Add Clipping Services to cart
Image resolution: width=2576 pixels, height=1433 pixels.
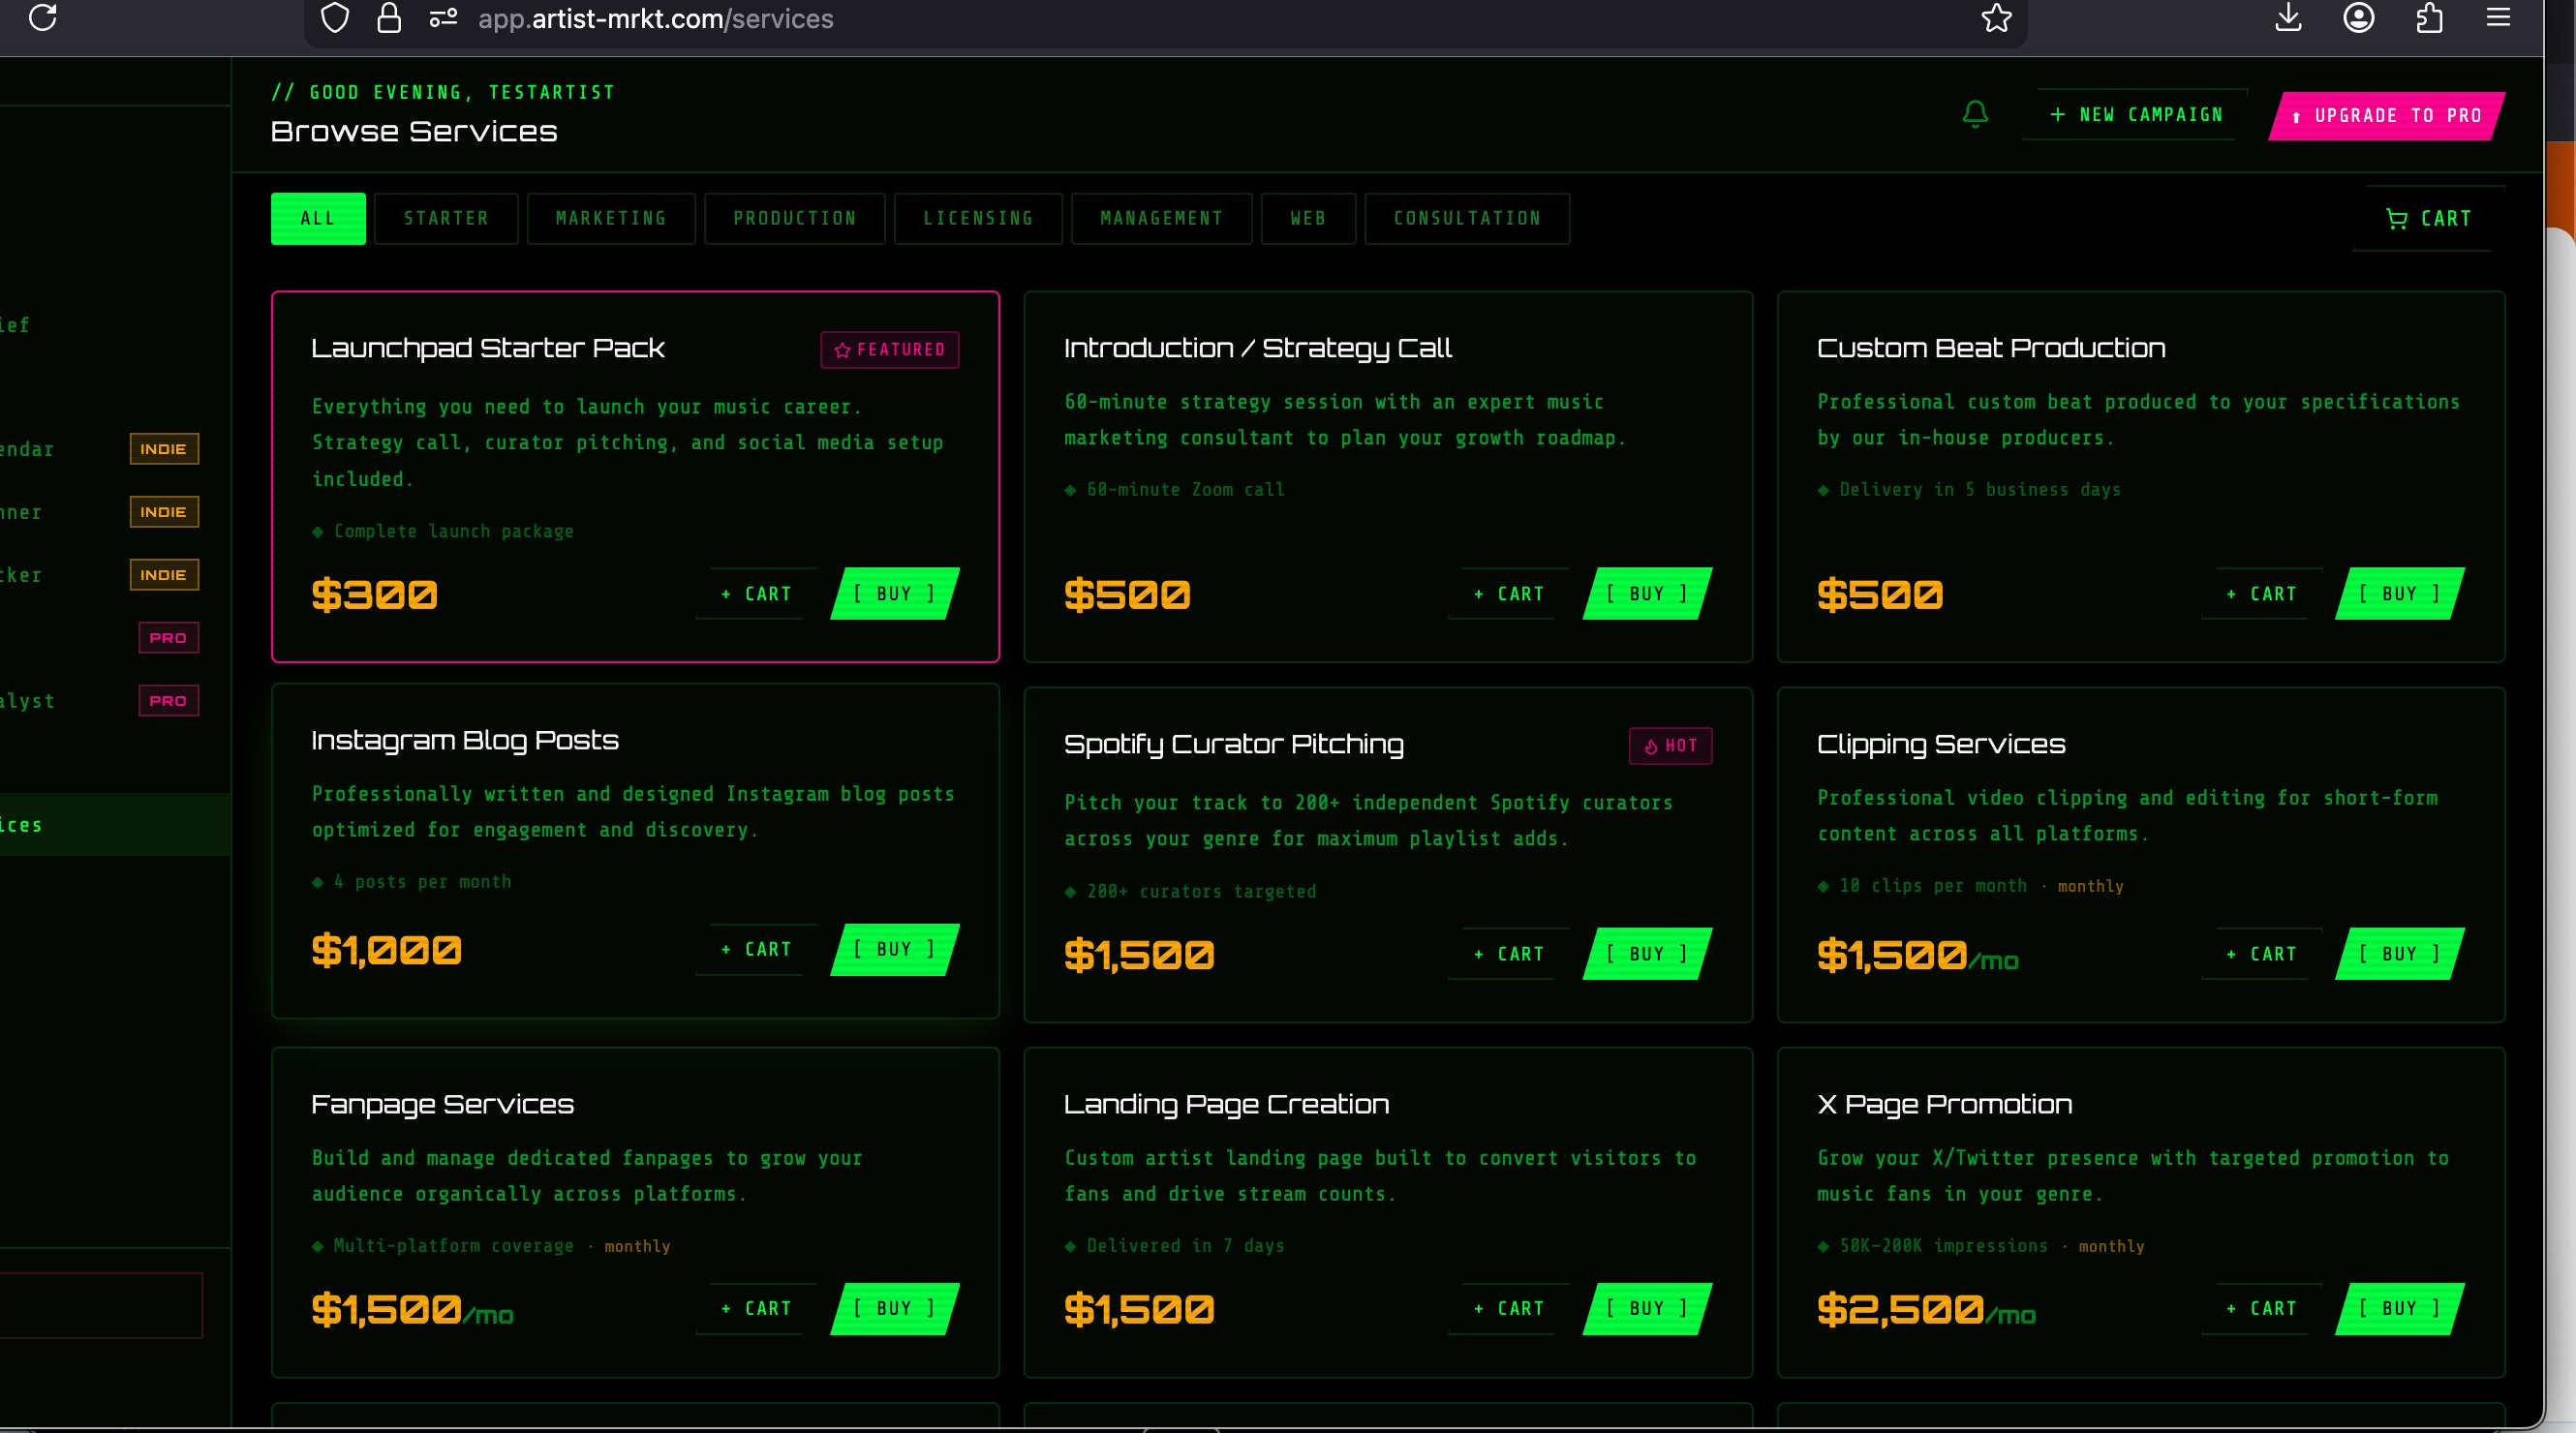click(x=2262, y=954)
